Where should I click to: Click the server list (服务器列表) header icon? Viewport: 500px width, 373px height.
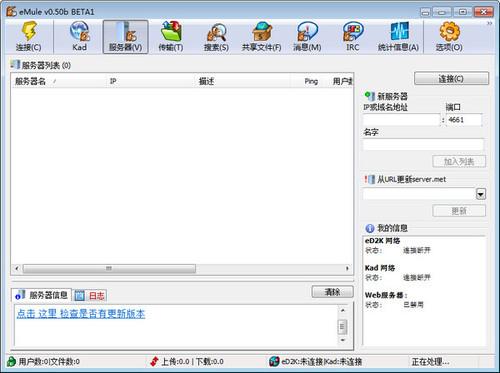pos(15,64)
